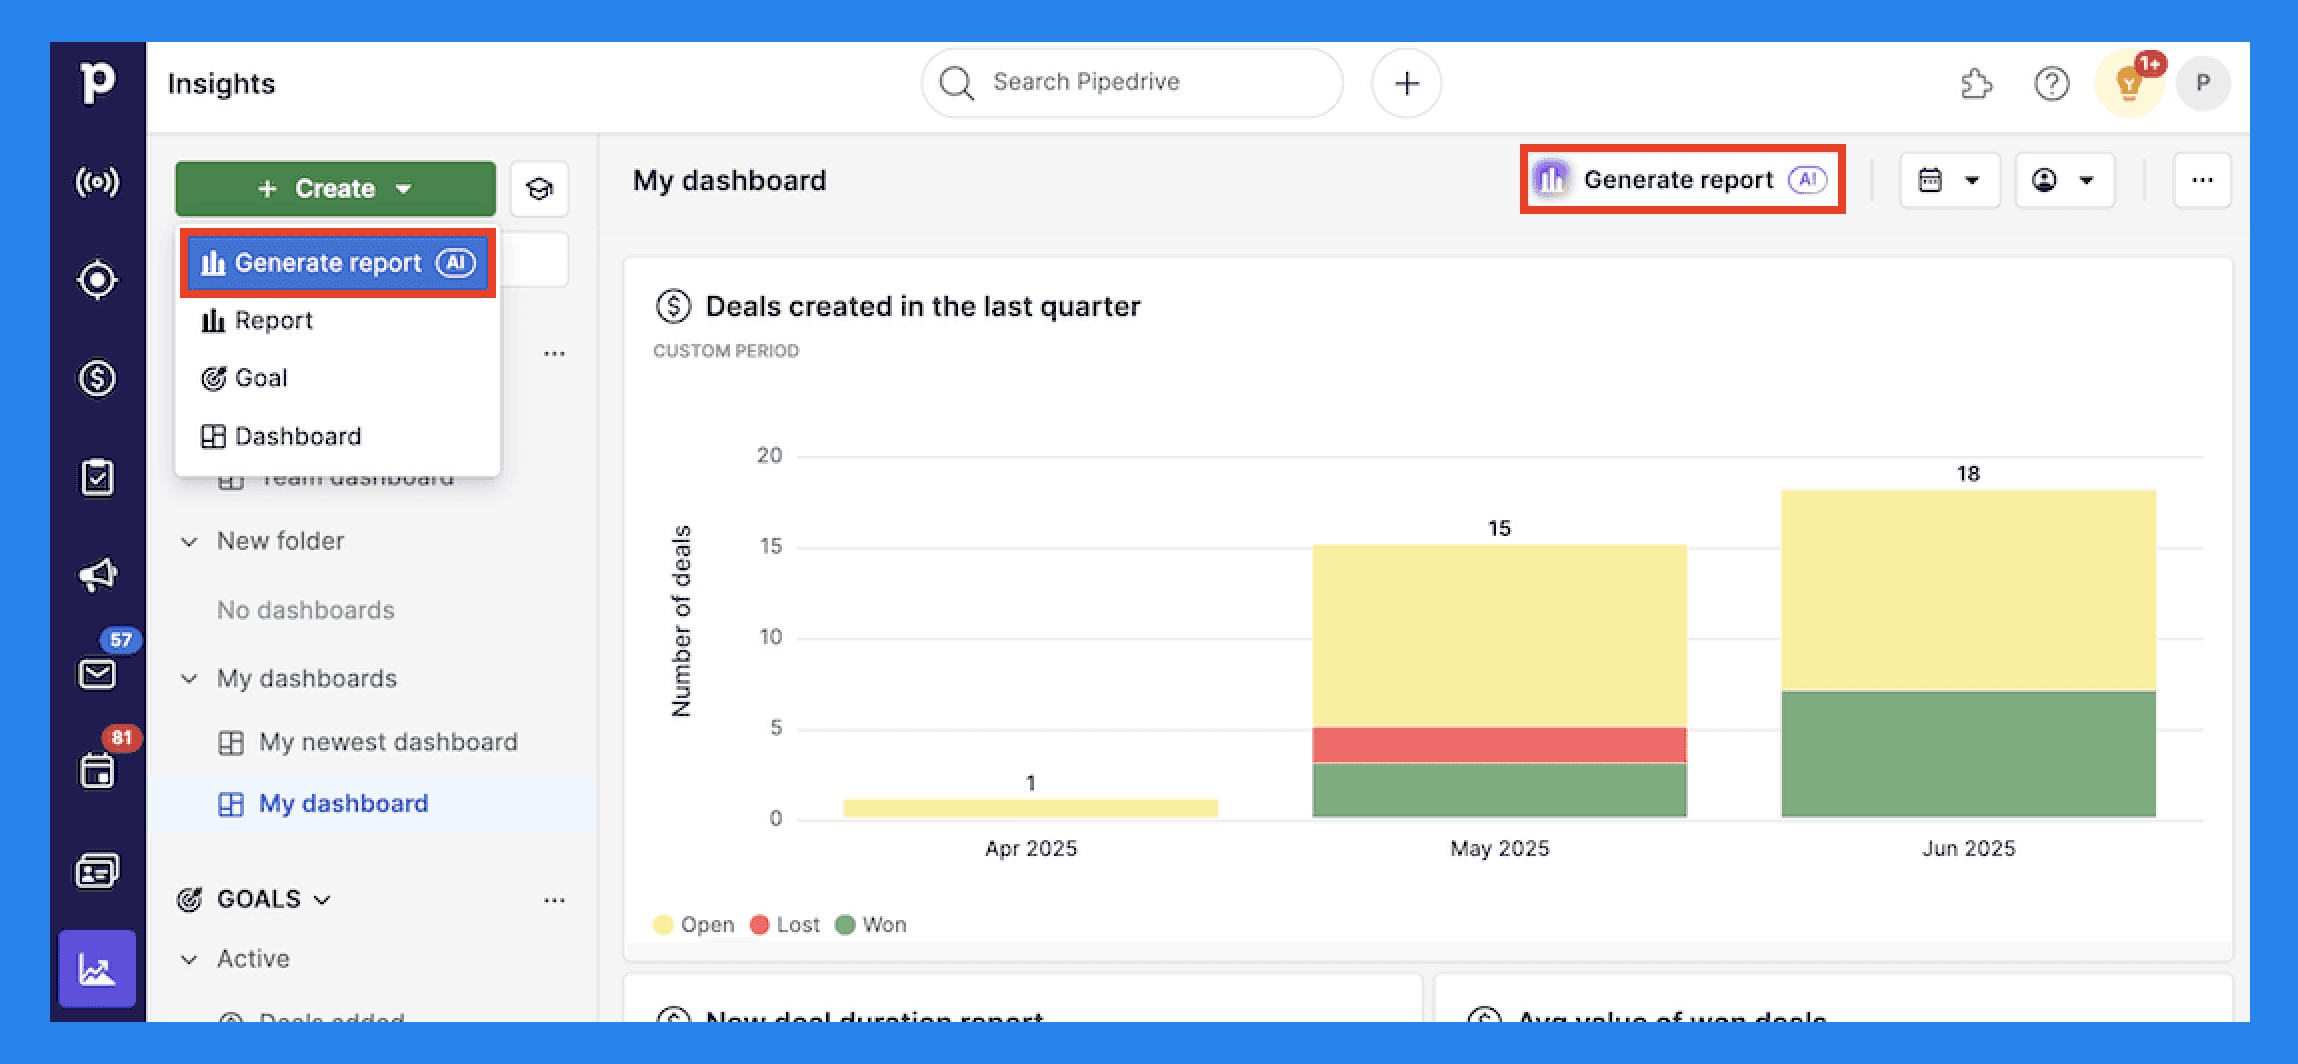The width and height of the screenshot is (2298, 1064).
Task: Select Report in the Create menu
Action: coord(338,321)
